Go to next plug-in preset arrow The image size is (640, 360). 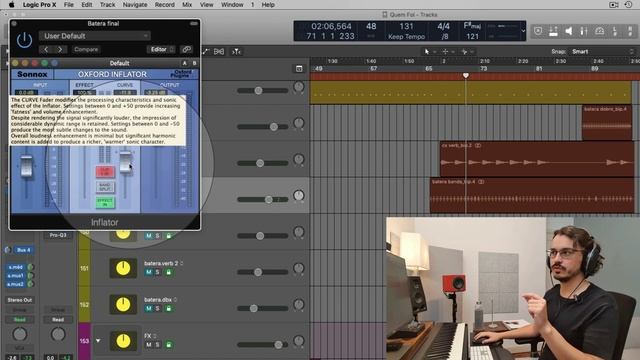[x=60, y=49]
